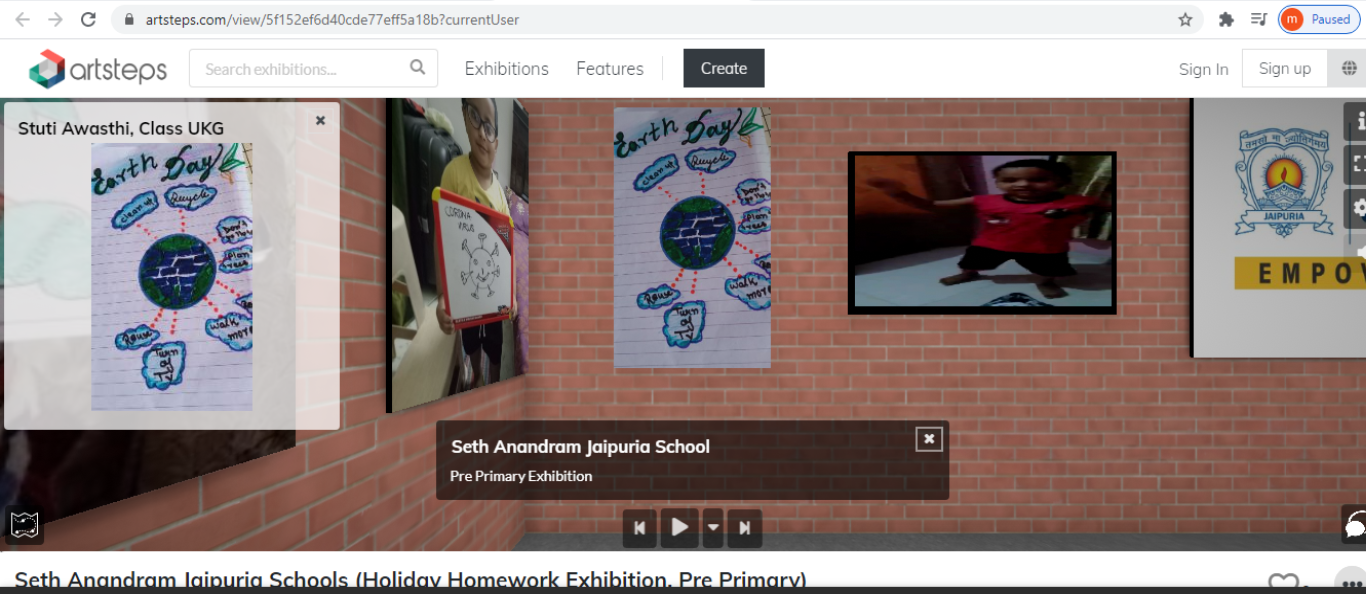Open the Exhibitions menu
This screenshot has width=1366, height=594.
click(507, 69)
